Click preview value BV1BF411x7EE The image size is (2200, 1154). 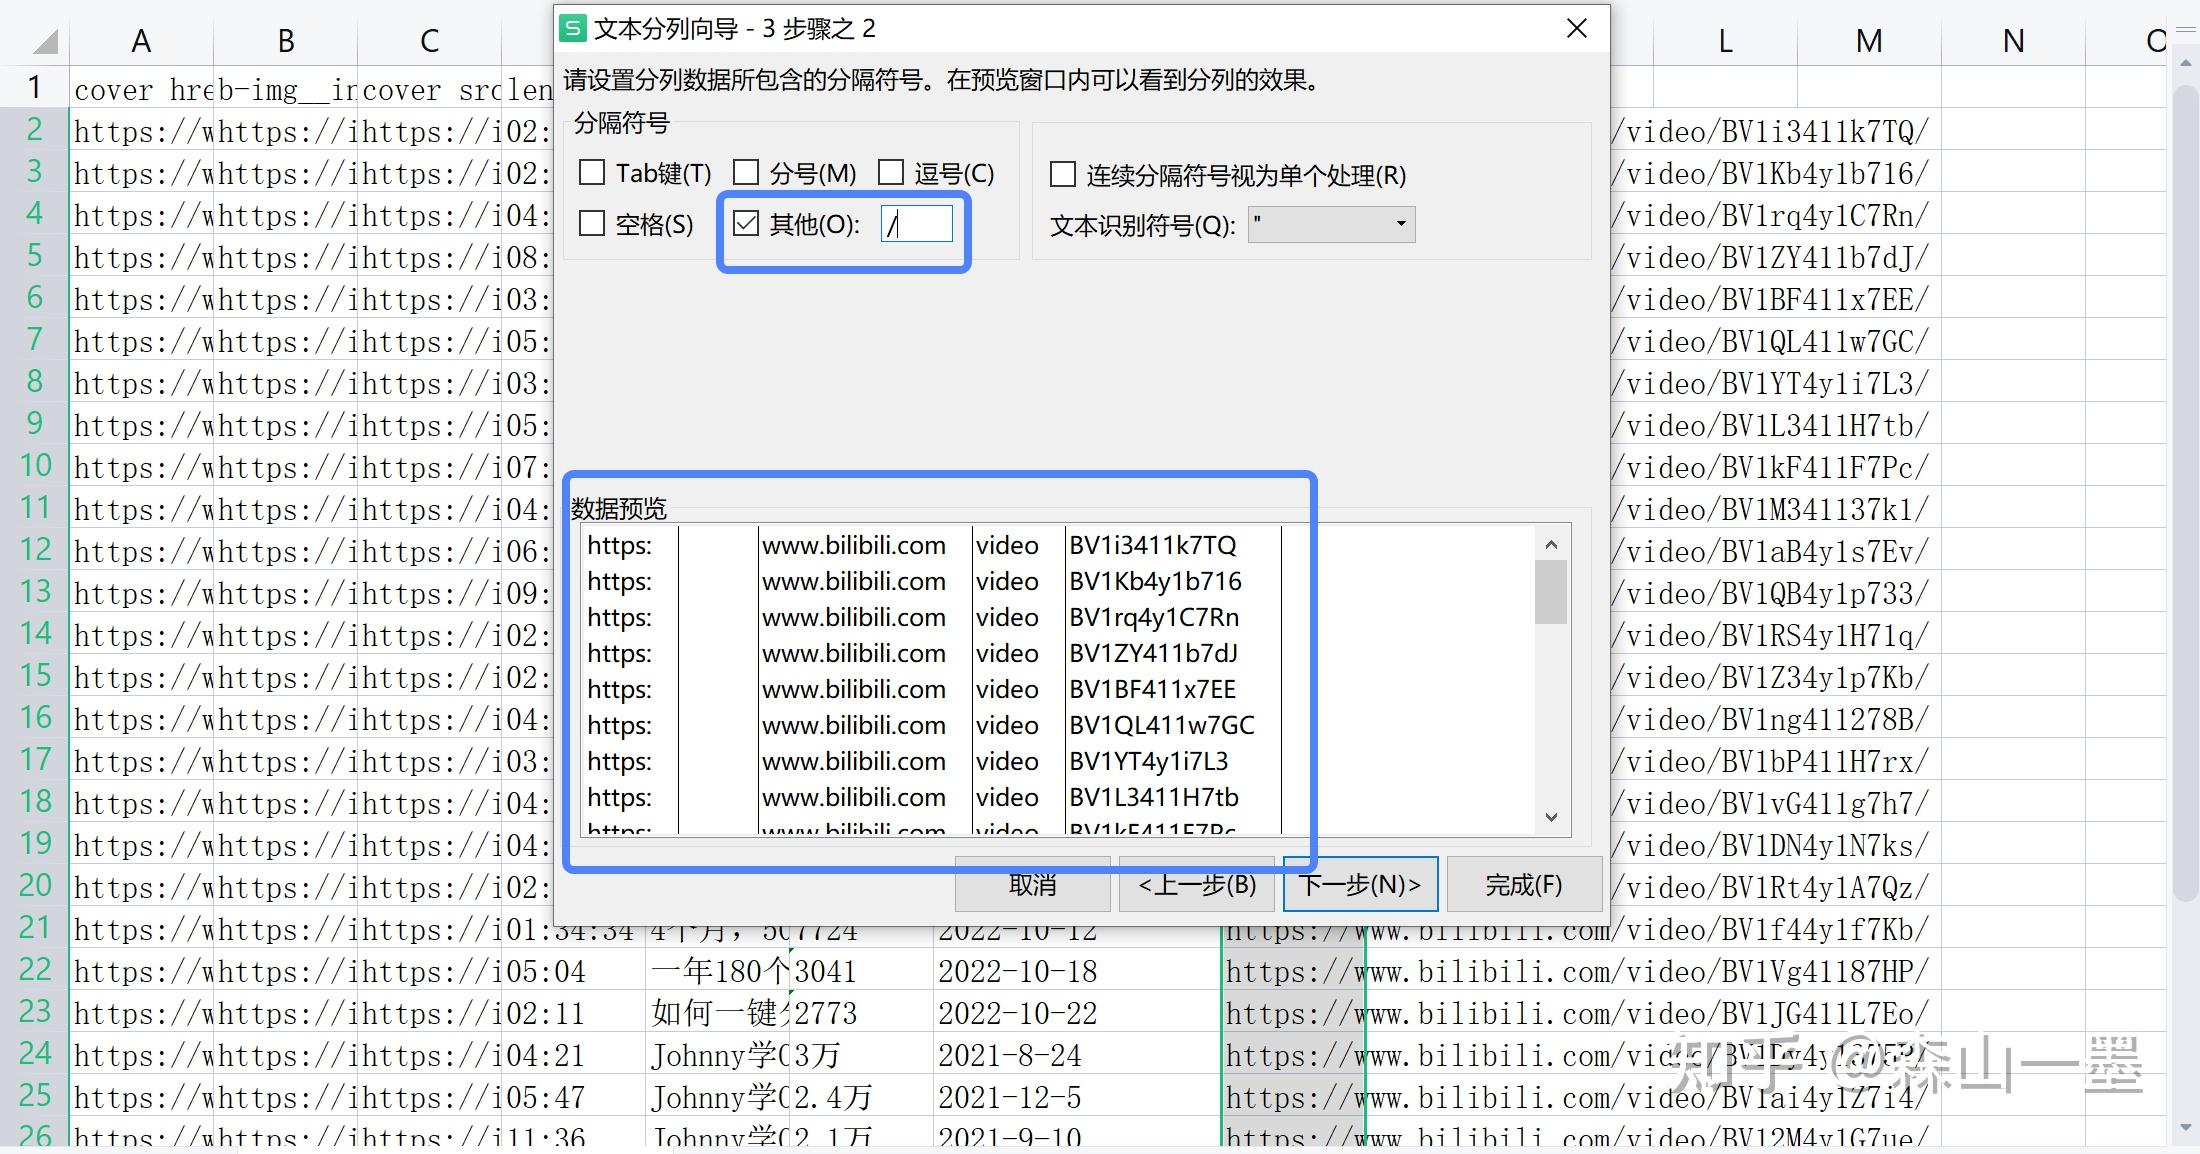(1152, 689)
